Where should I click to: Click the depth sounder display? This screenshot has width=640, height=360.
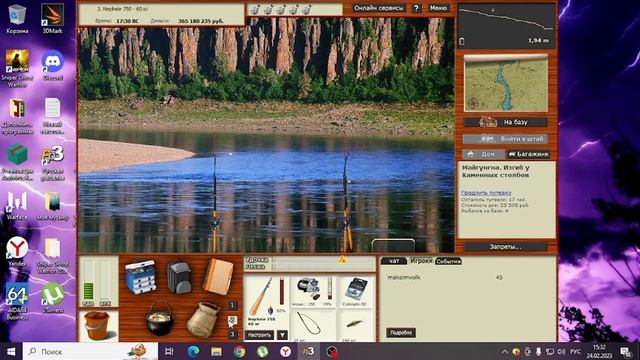pos(507,26)
